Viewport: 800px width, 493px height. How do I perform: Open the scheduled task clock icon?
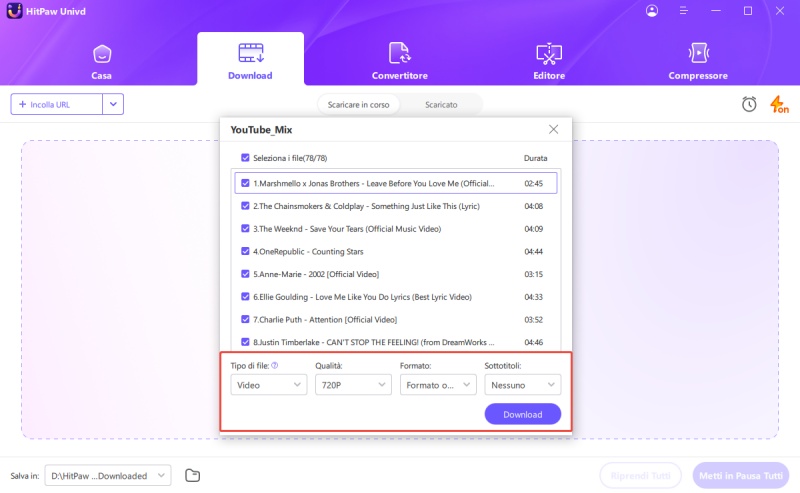[749, 104]
